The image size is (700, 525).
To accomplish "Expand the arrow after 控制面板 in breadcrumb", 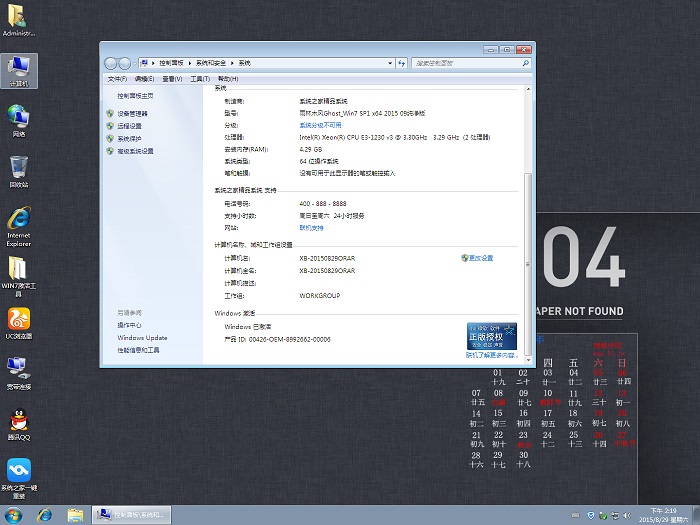I will coord(190,63).
